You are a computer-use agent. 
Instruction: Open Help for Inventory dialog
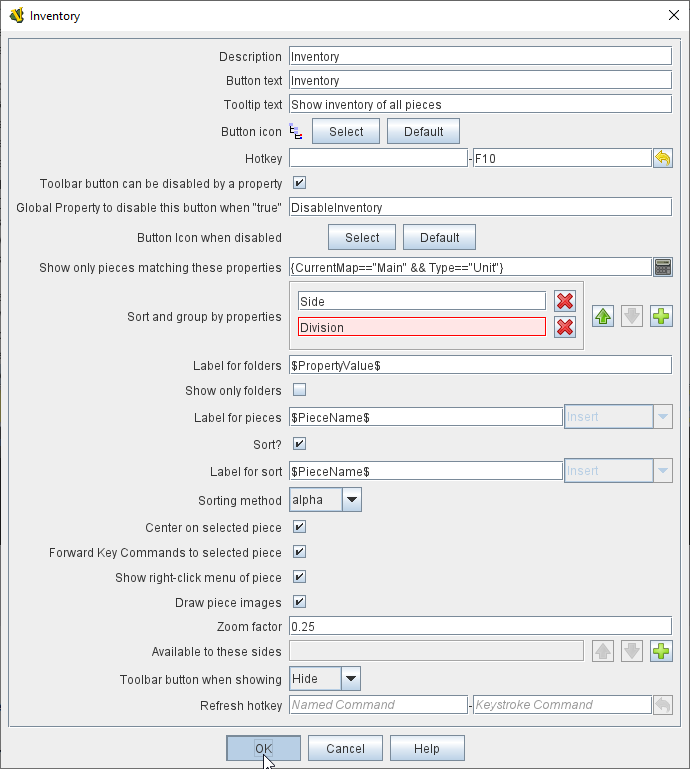click(427, 748)
